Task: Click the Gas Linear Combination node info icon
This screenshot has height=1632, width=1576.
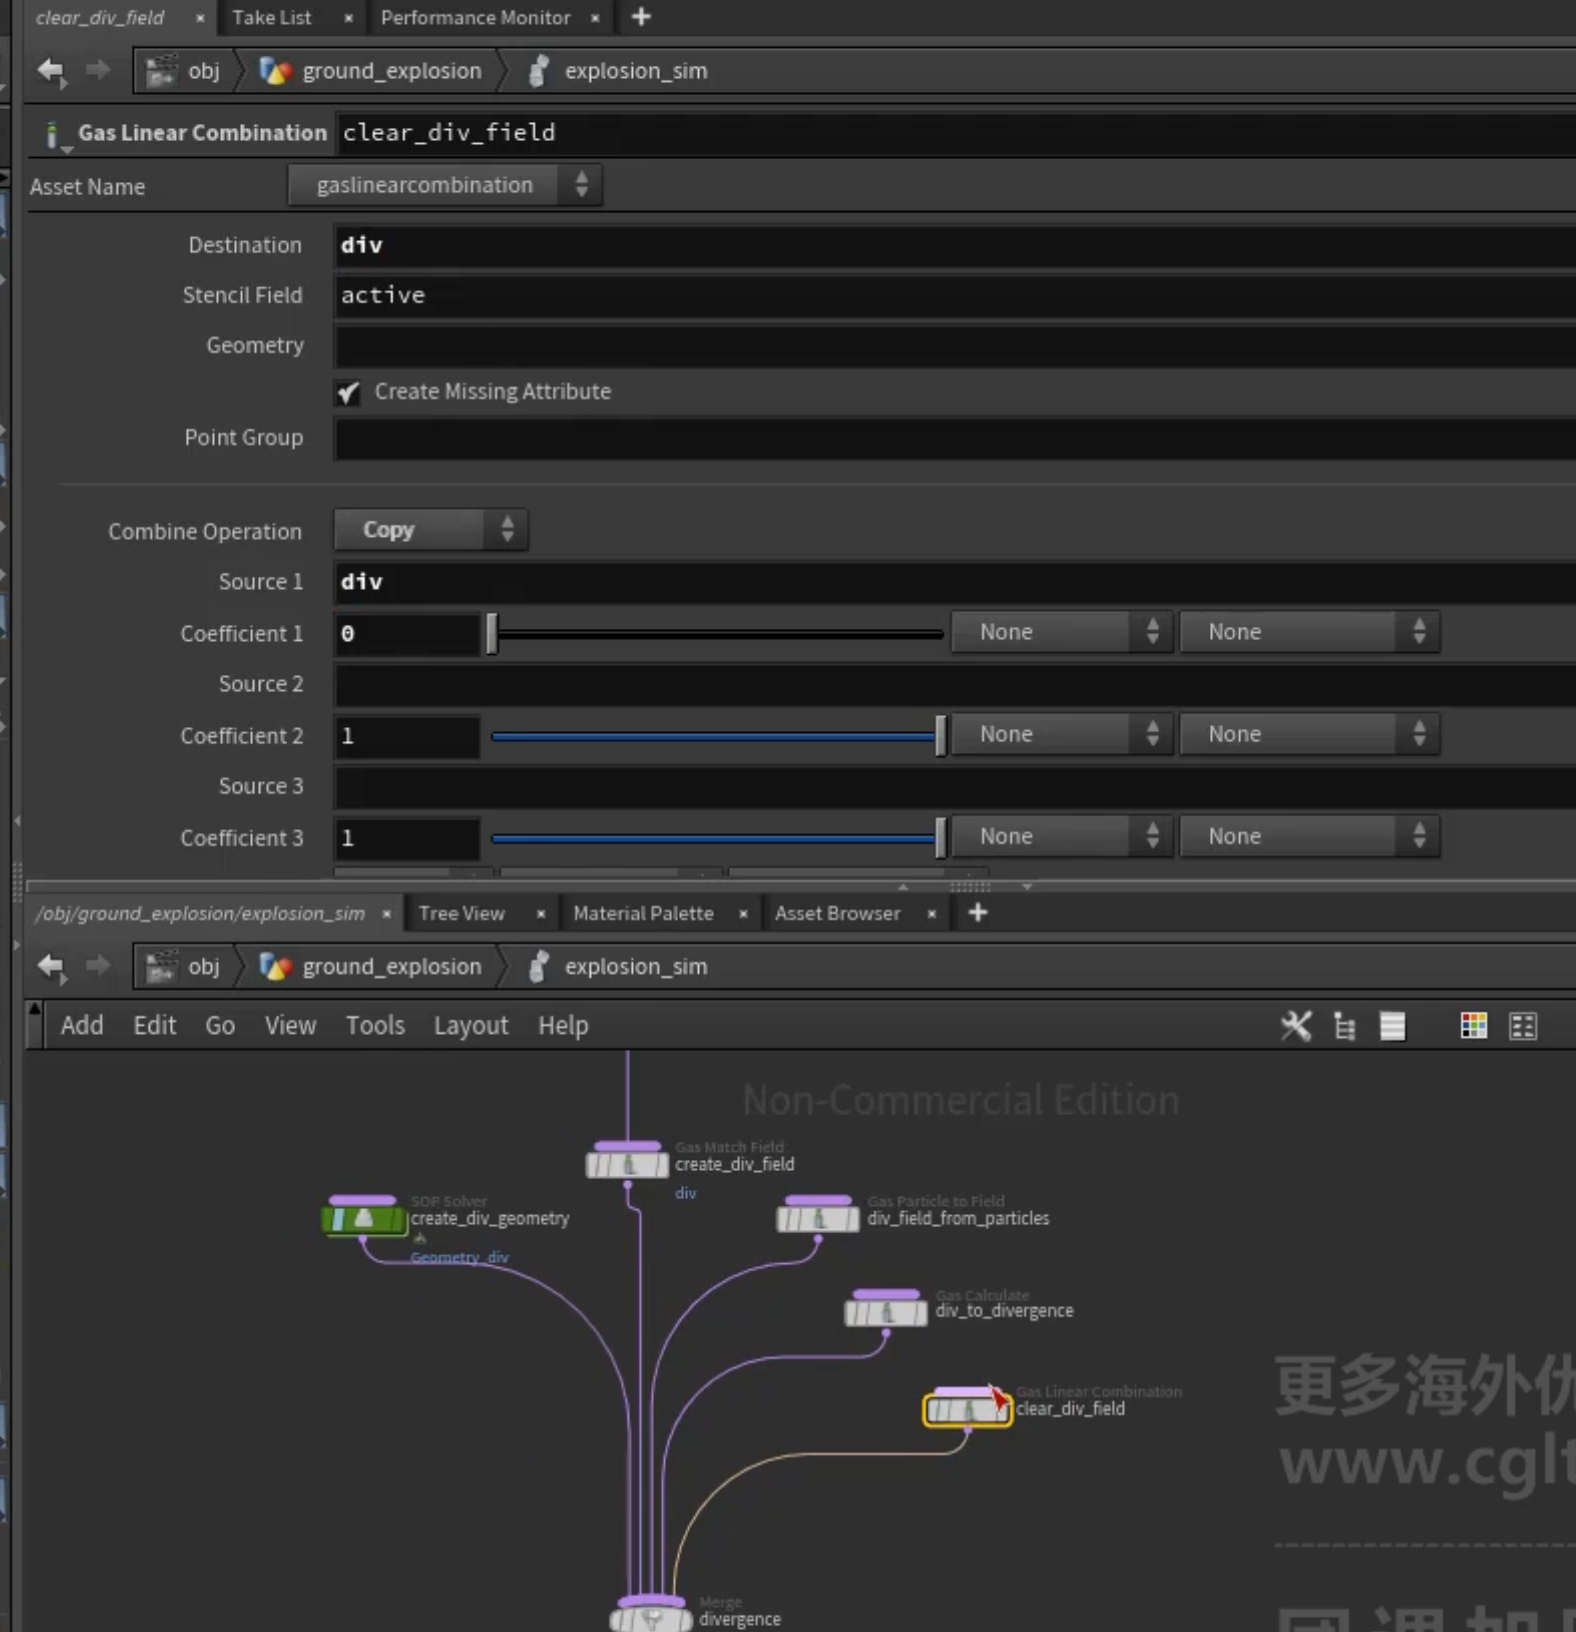Action: (52, 135)
